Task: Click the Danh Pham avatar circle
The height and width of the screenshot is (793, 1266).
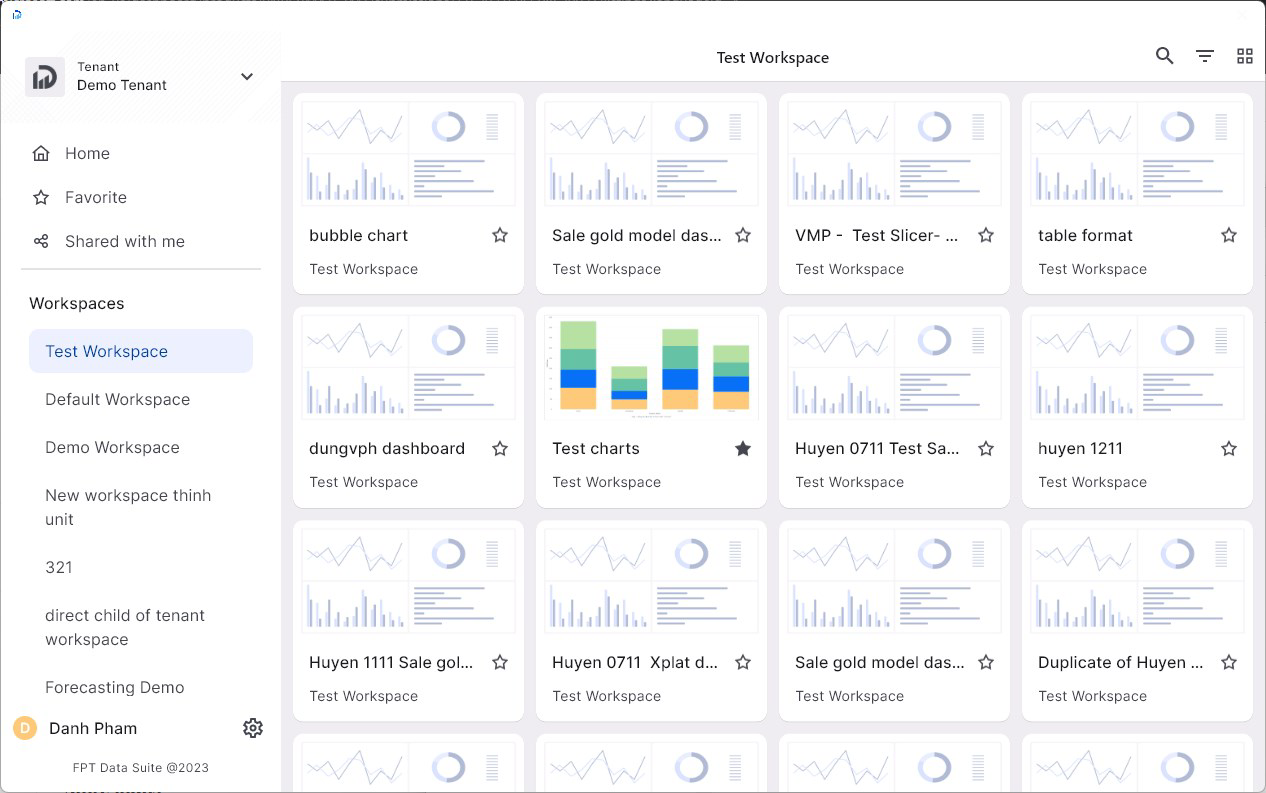Action: pos(25,728)
